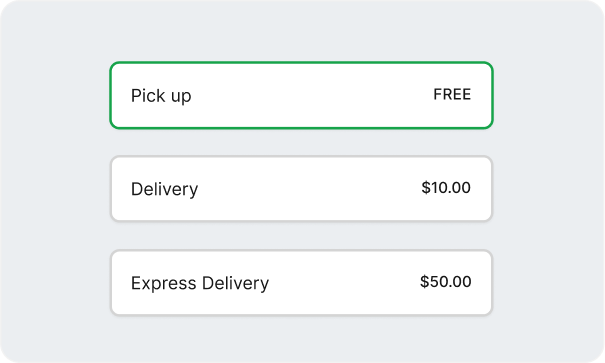
Task: Click the "Express Delivery" text label
Action: [200, 284]
